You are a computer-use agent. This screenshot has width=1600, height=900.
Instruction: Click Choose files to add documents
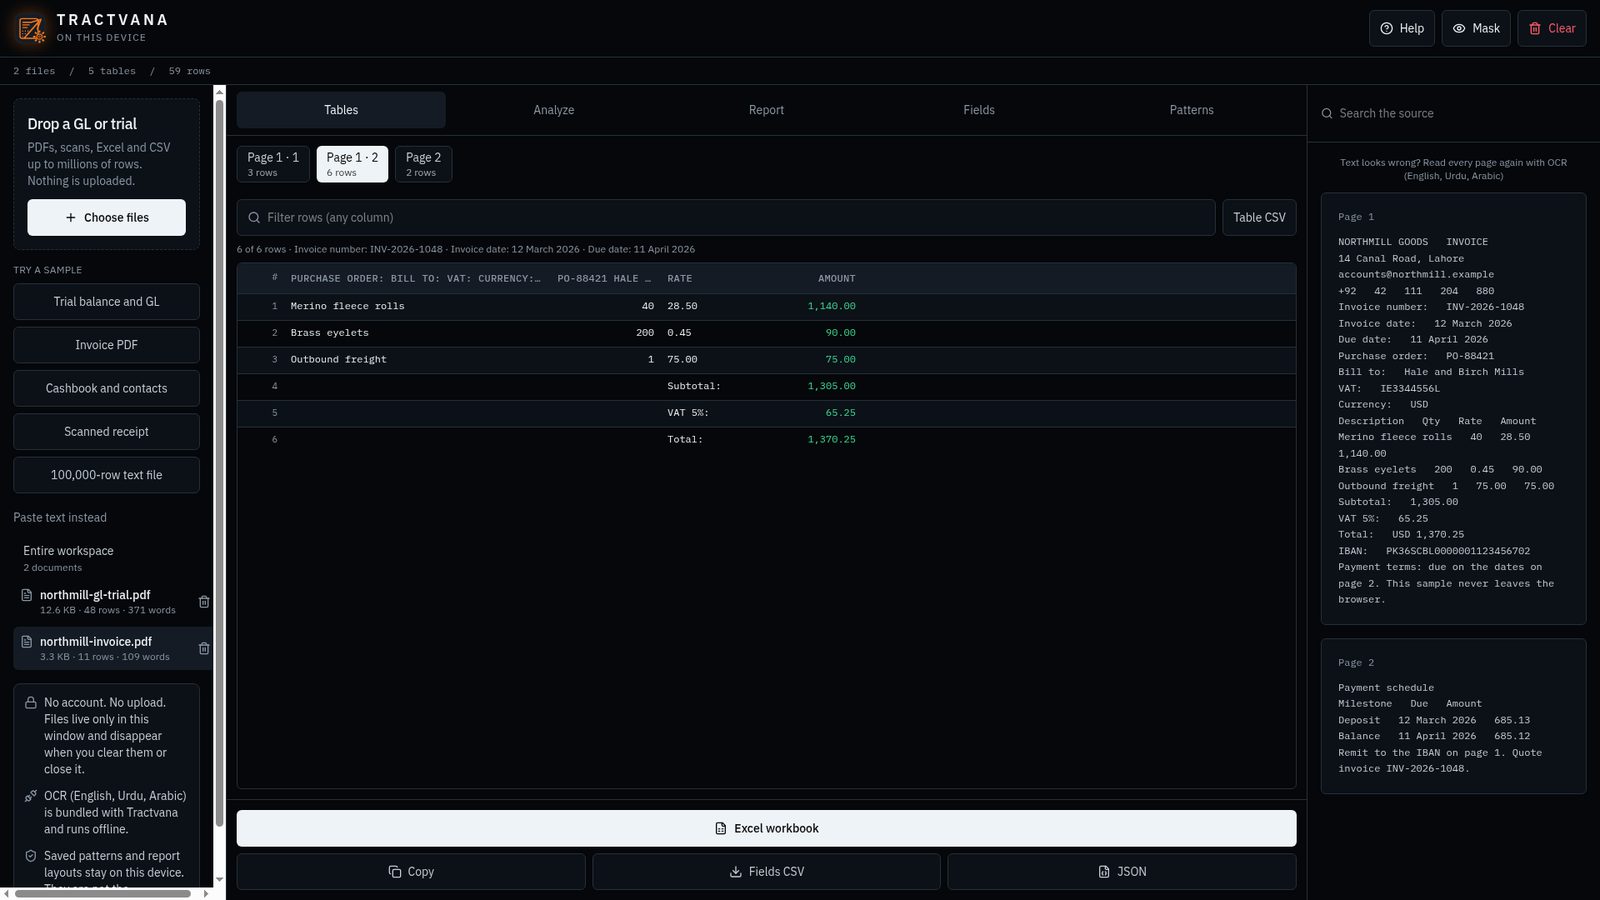coord(106,217)
